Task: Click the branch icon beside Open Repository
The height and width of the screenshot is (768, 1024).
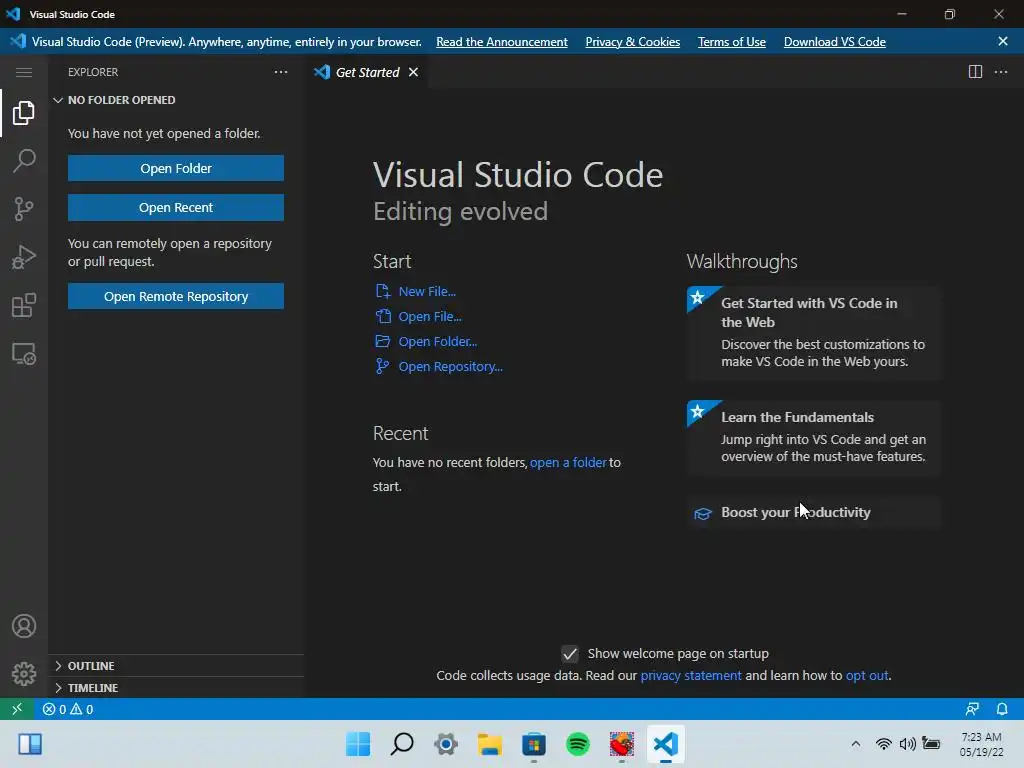Action: (383, 366)
